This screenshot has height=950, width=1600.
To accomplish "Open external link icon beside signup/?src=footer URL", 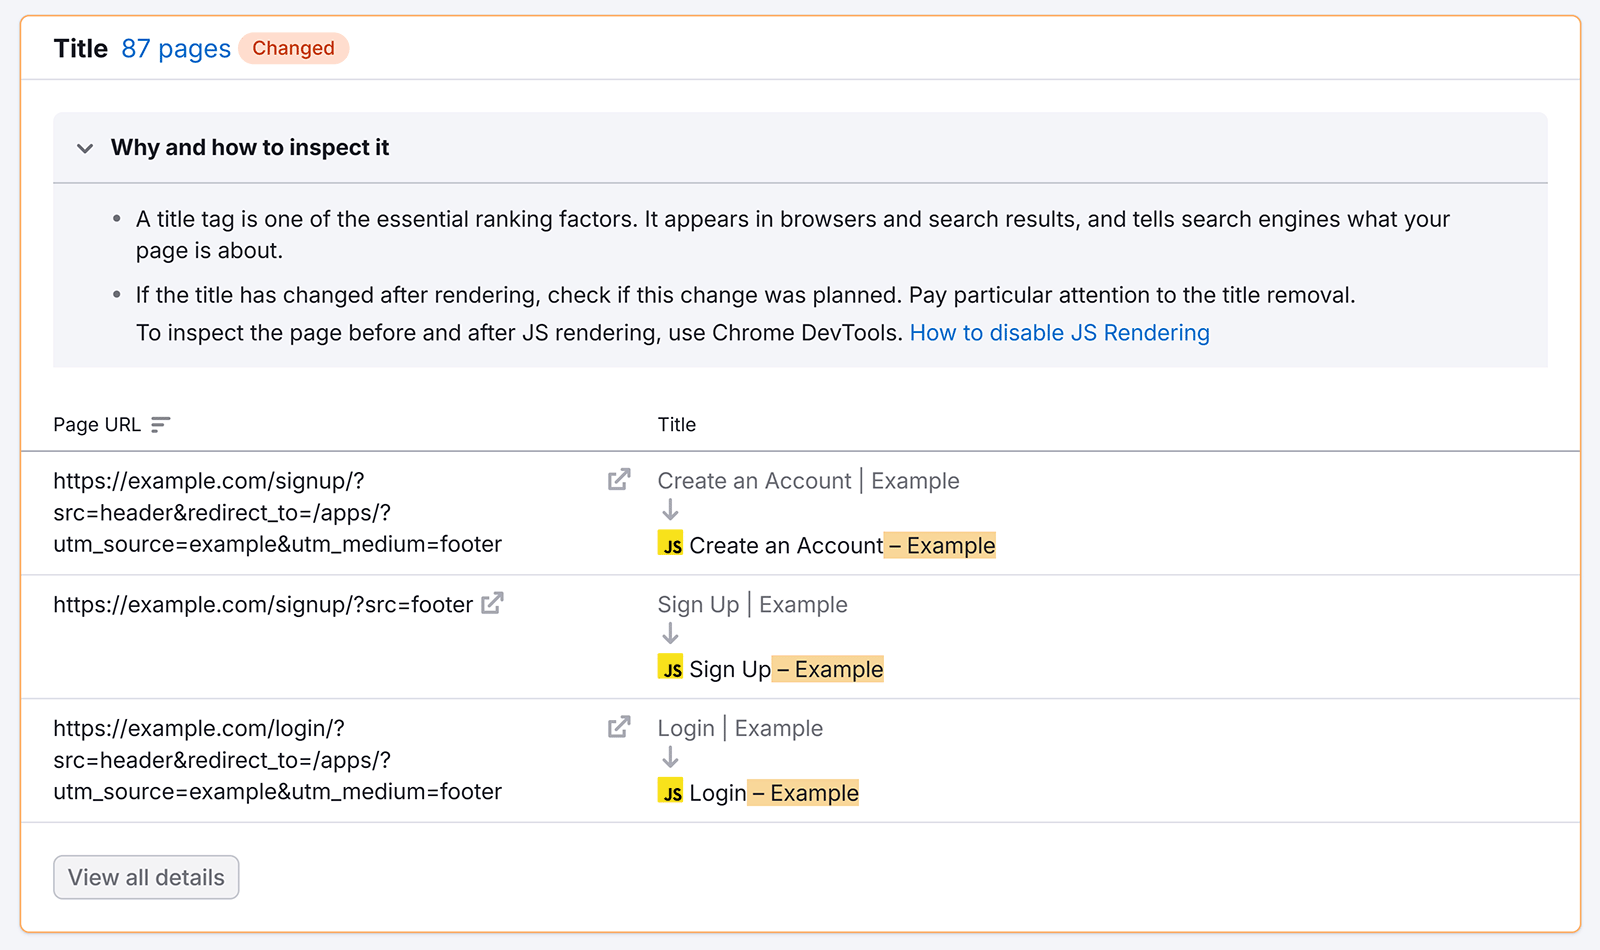I will (492, 604).
